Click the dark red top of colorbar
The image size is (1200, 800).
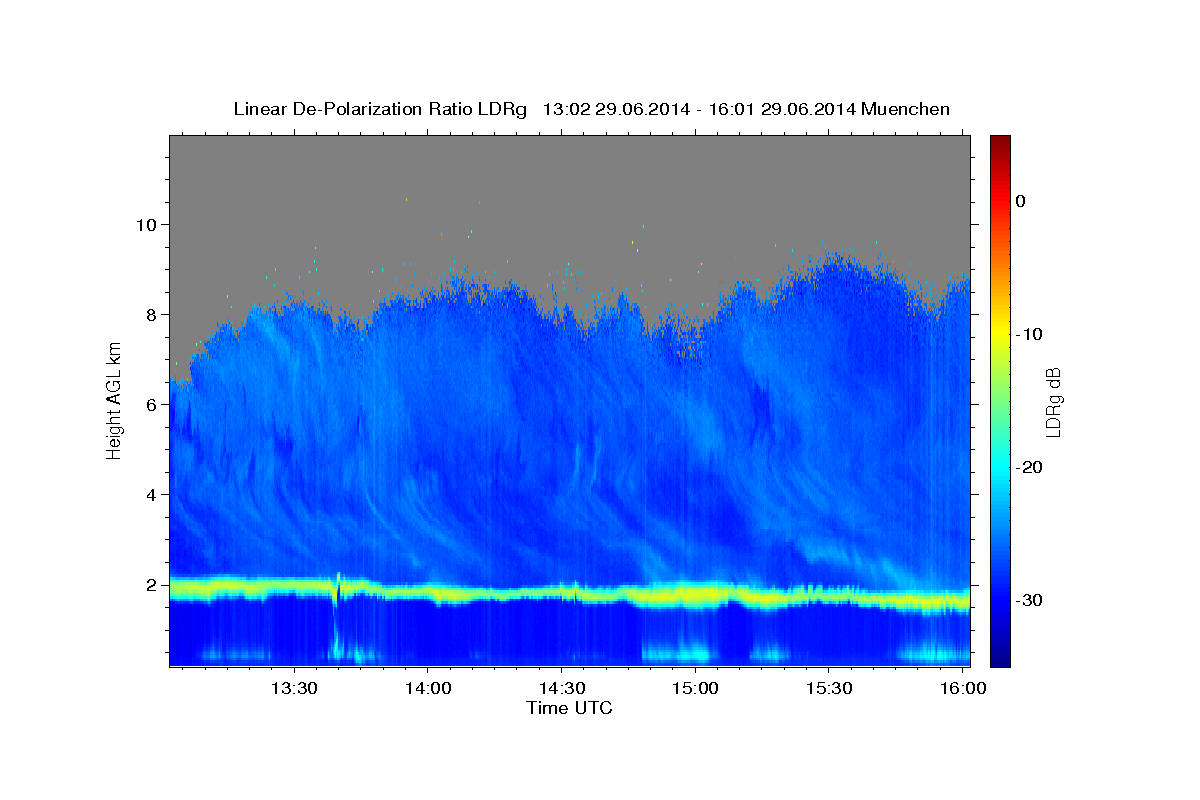(x=1000, y=142)
